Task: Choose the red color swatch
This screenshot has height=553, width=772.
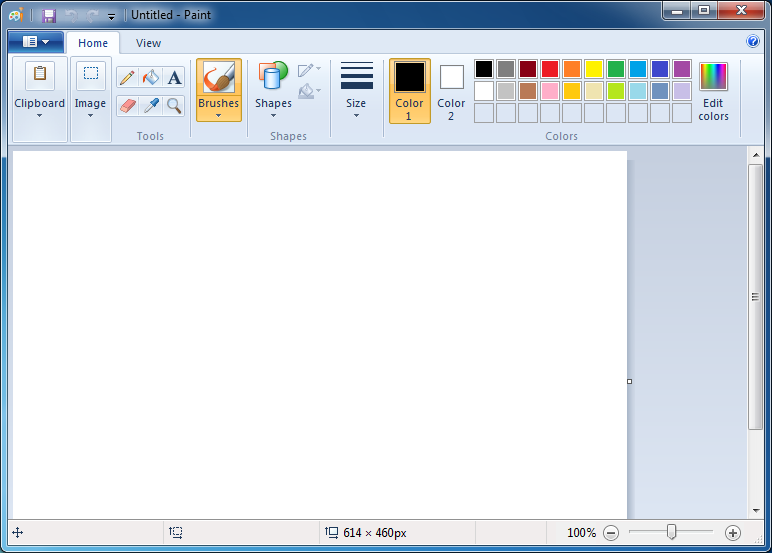Action: point(550,69)
